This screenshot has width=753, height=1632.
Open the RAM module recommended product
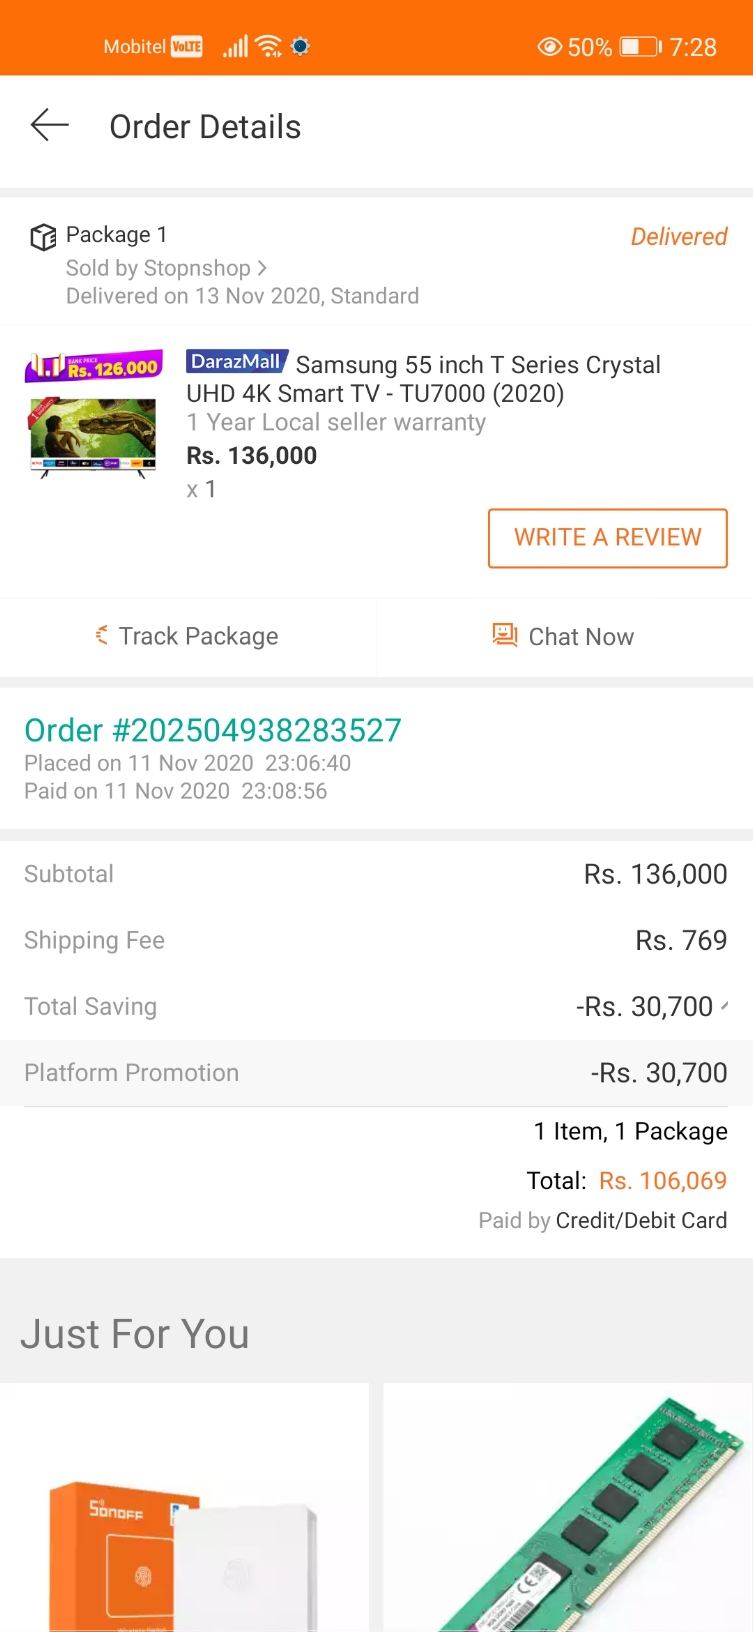click(x=568, y=1508)
